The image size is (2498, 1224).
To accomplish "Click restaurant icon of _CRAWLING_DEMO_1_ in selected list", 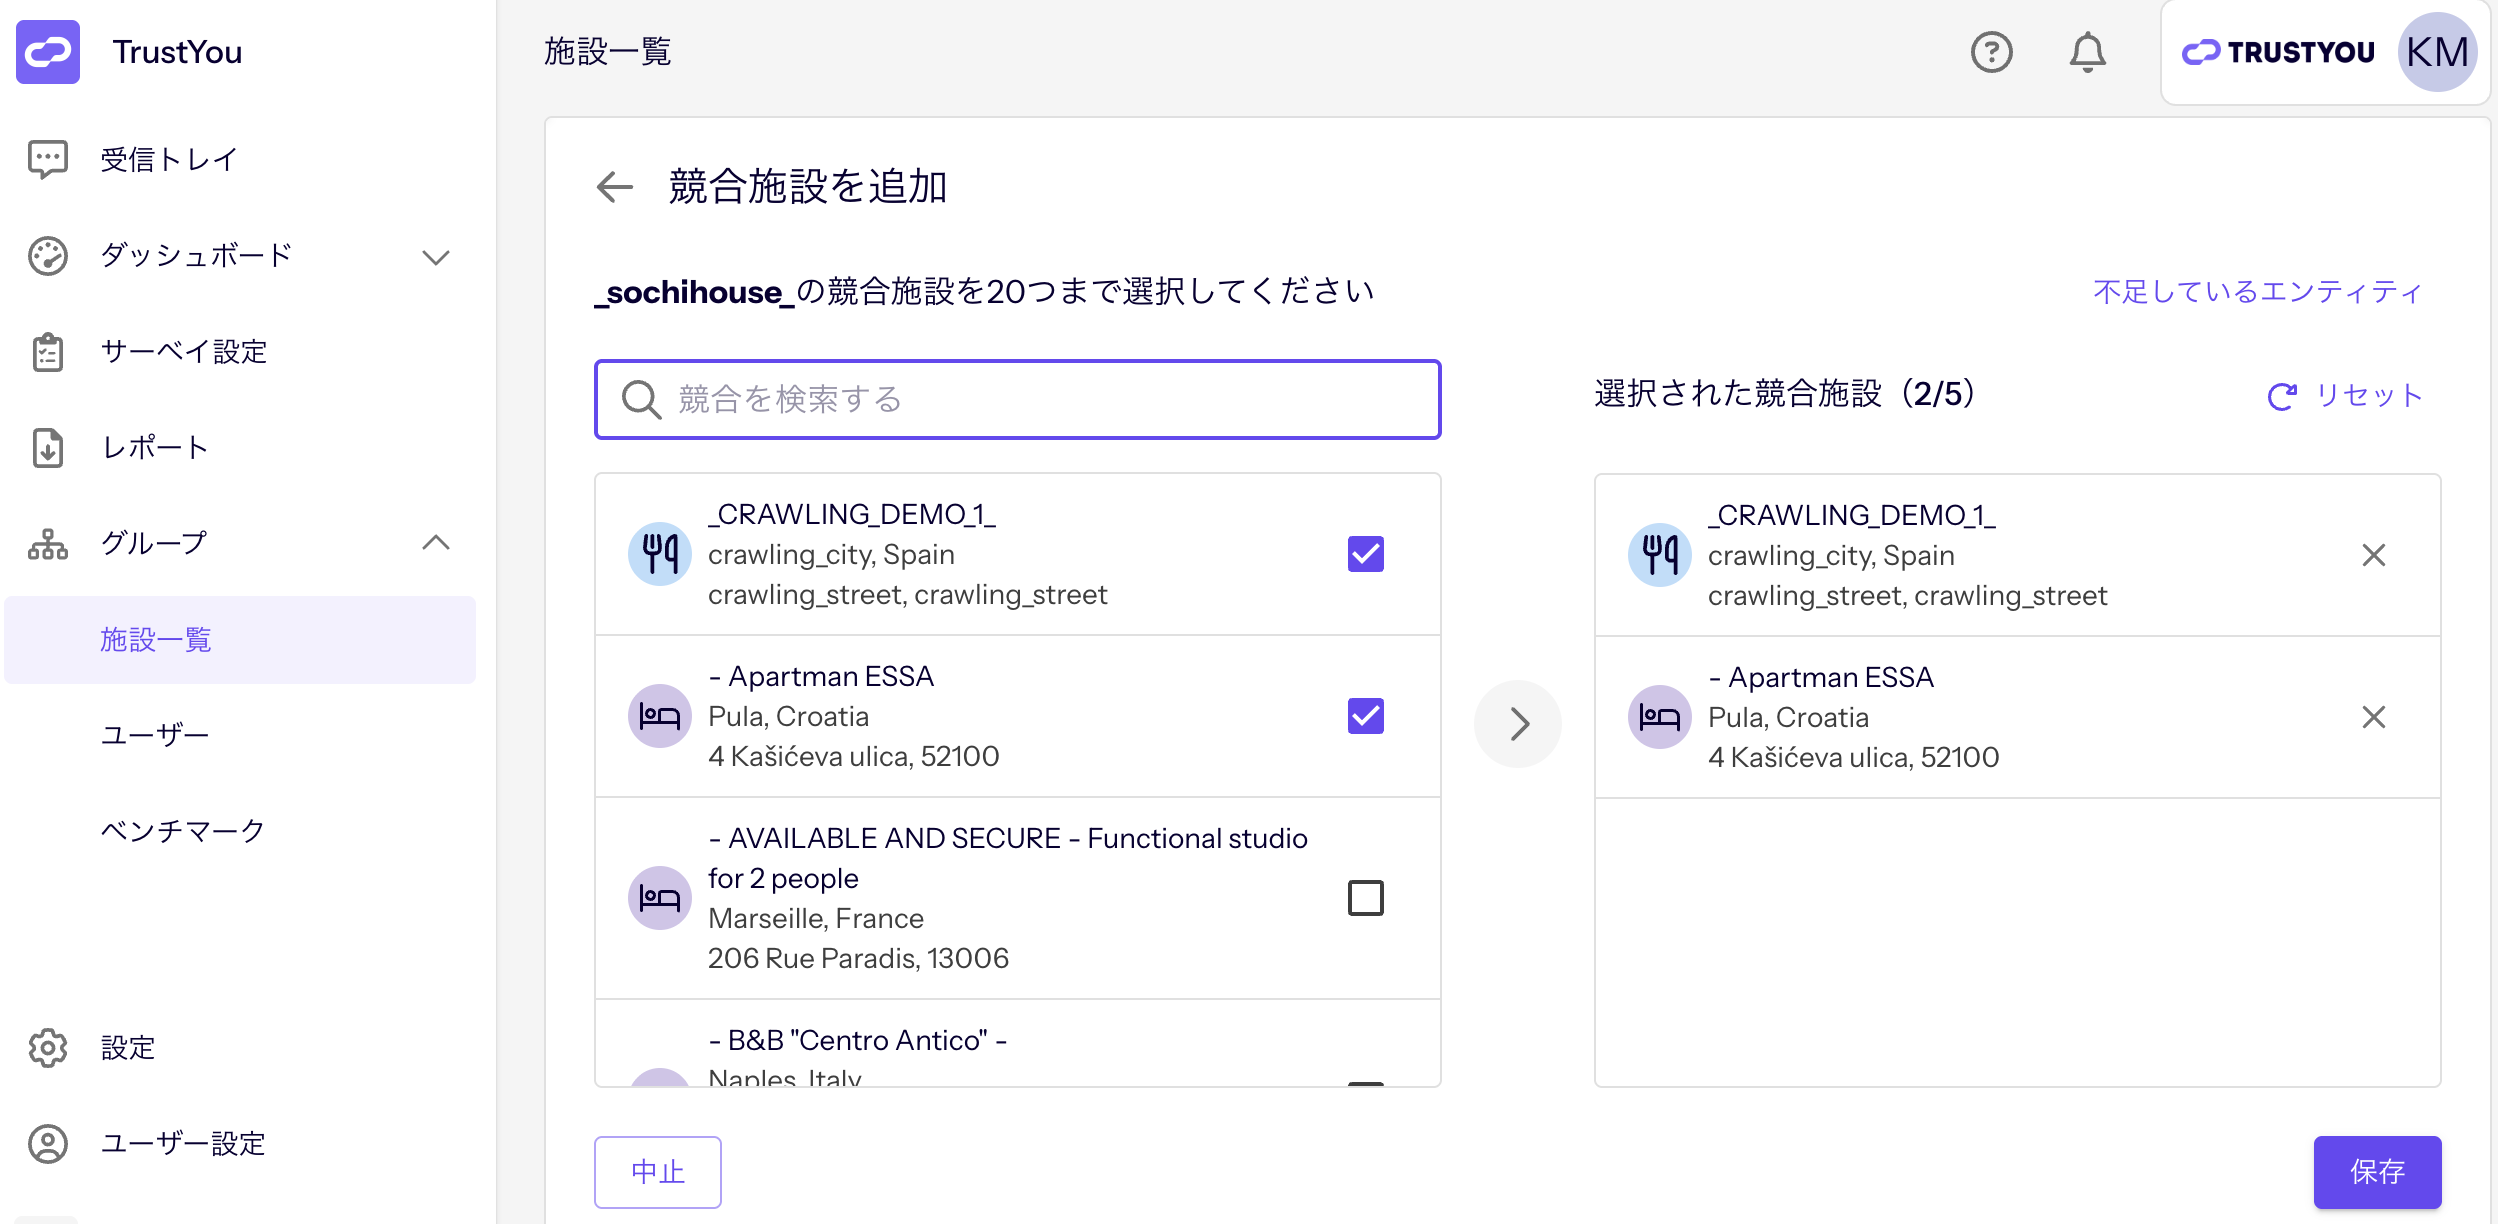I will tap(1660, 555).
